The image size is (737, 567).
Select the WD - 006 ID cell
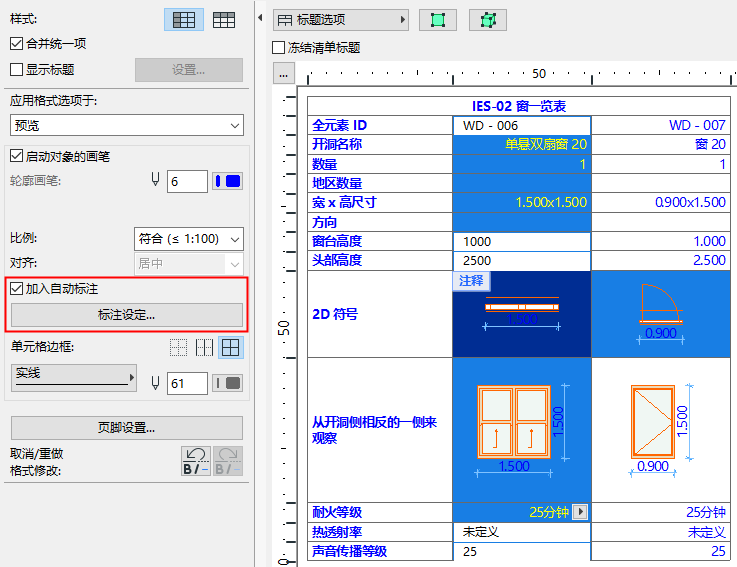point(522,126)
